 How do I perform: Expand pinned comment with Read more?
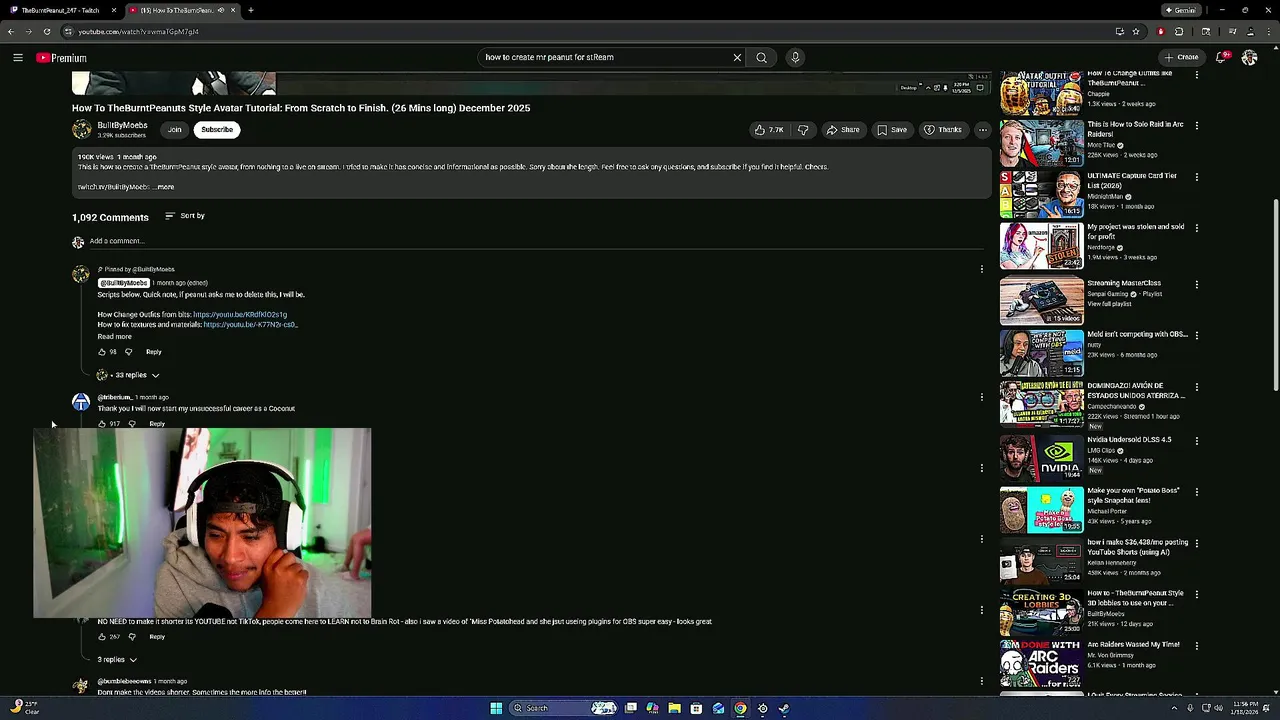114,337
